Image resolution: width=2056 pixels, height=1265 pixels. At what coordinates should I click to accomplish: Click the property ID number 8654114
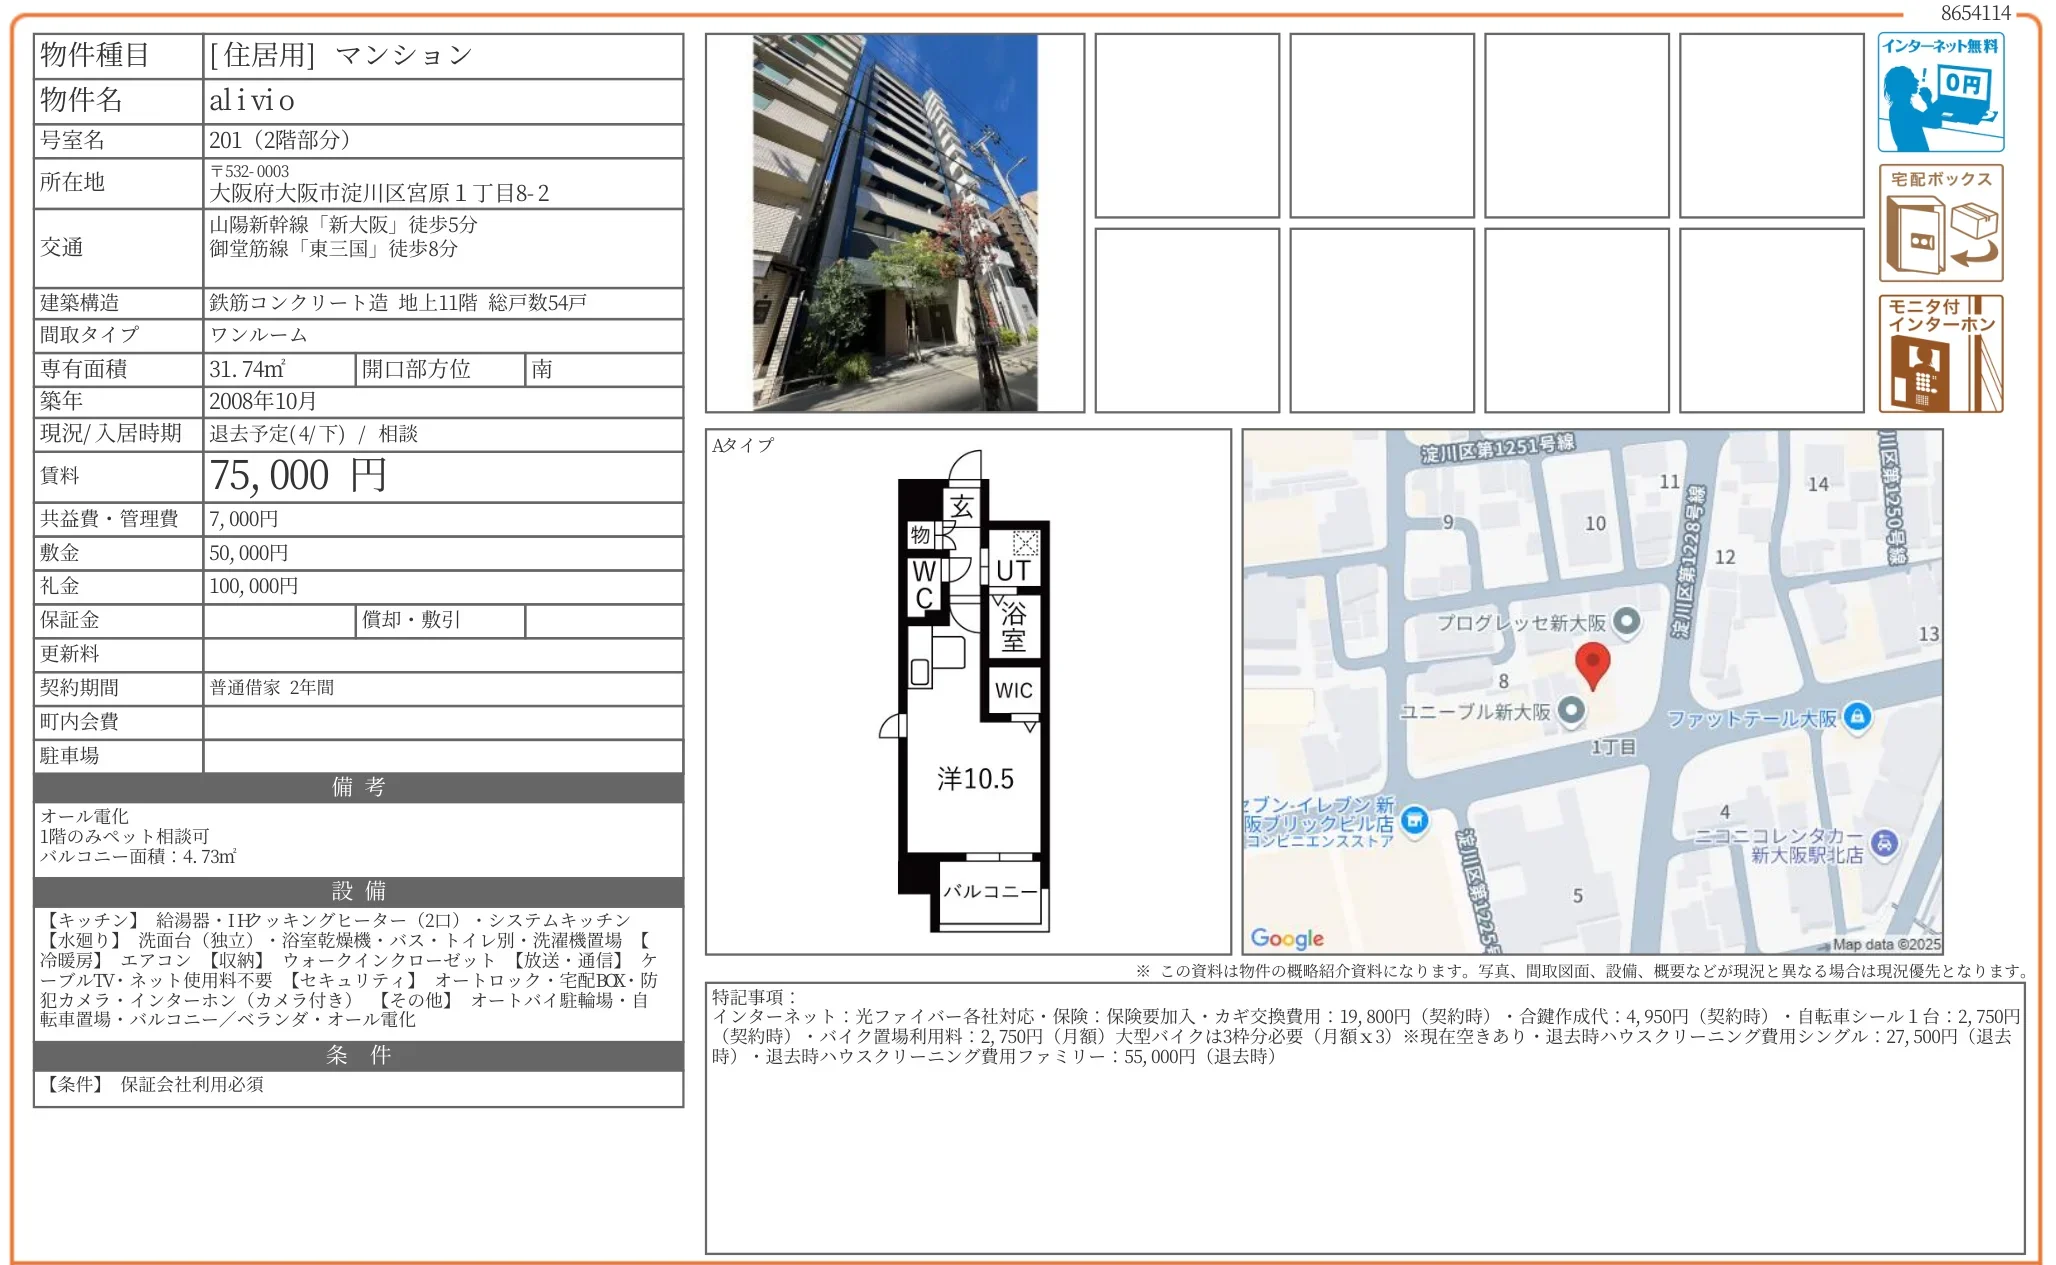pos(1975,13)
